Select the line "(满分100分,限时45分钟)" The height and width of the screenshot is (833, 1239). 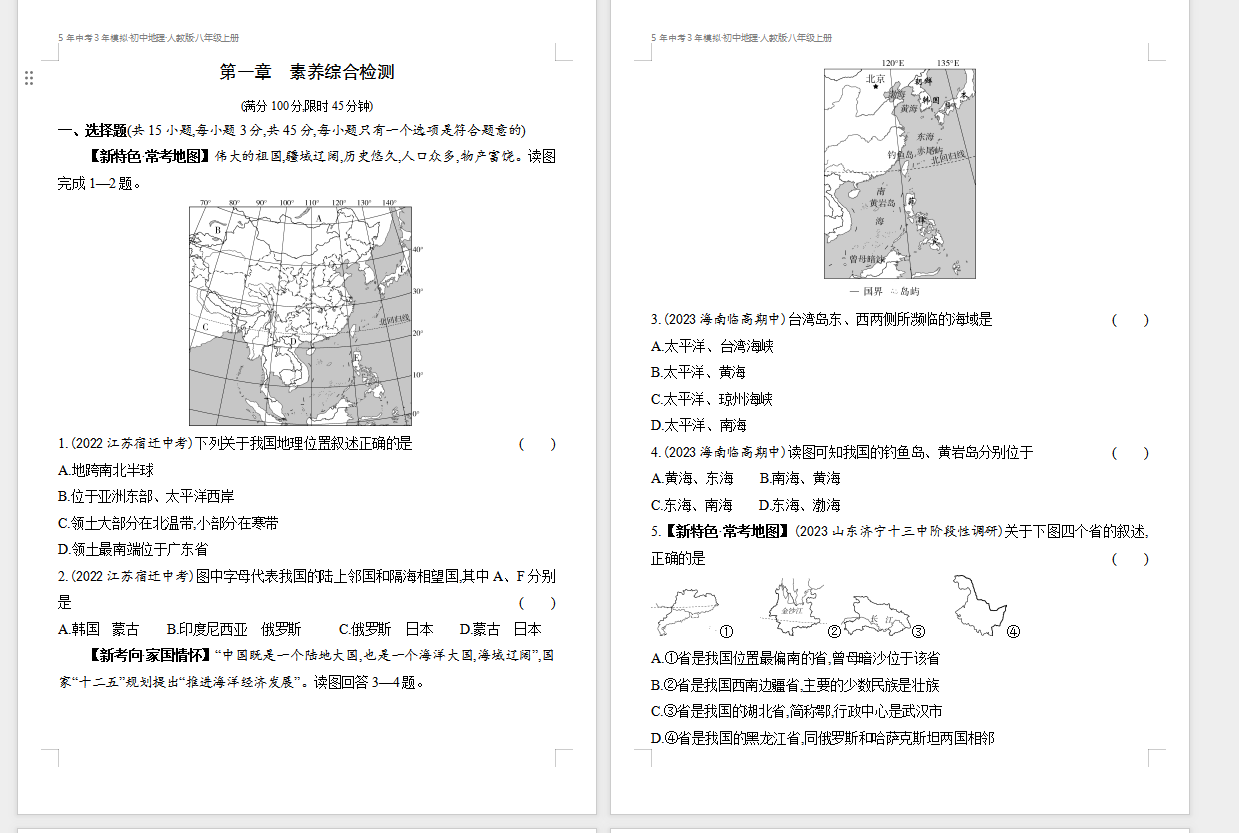[x=307, y=105]
